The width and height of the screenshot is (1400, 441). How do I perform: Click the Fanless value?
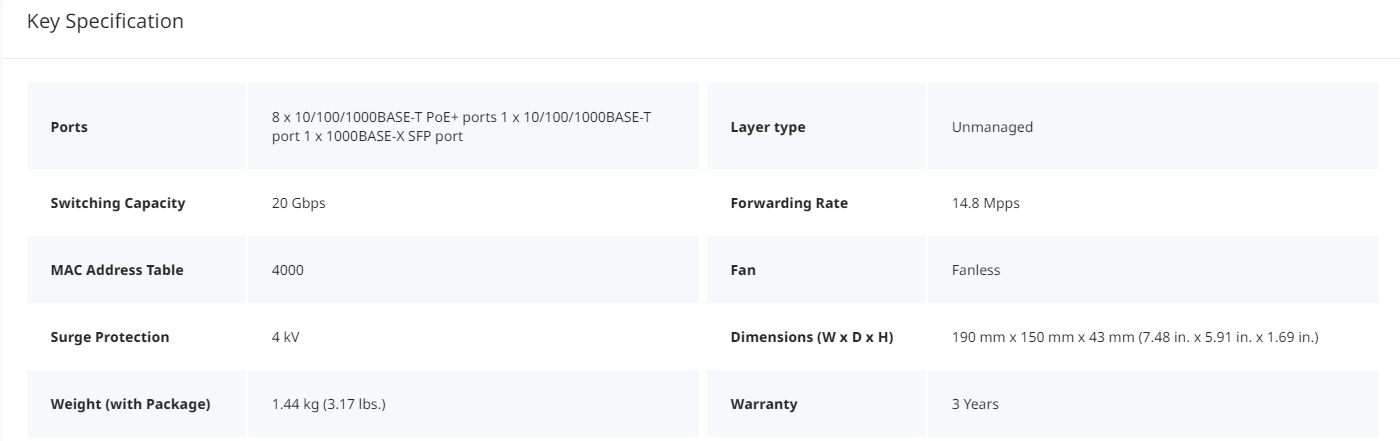click(976, 270)
